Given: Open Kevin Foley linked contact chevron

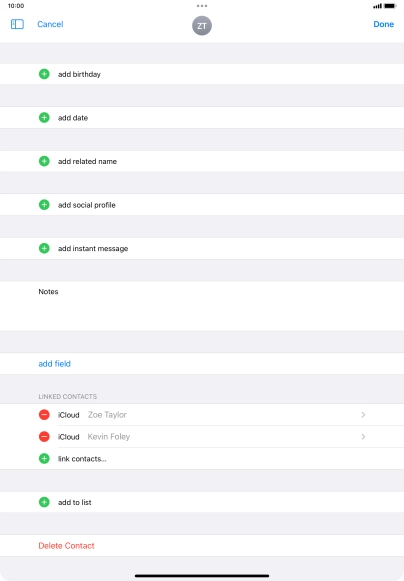Looking at the screenshot, I should (x=363, y=436).
